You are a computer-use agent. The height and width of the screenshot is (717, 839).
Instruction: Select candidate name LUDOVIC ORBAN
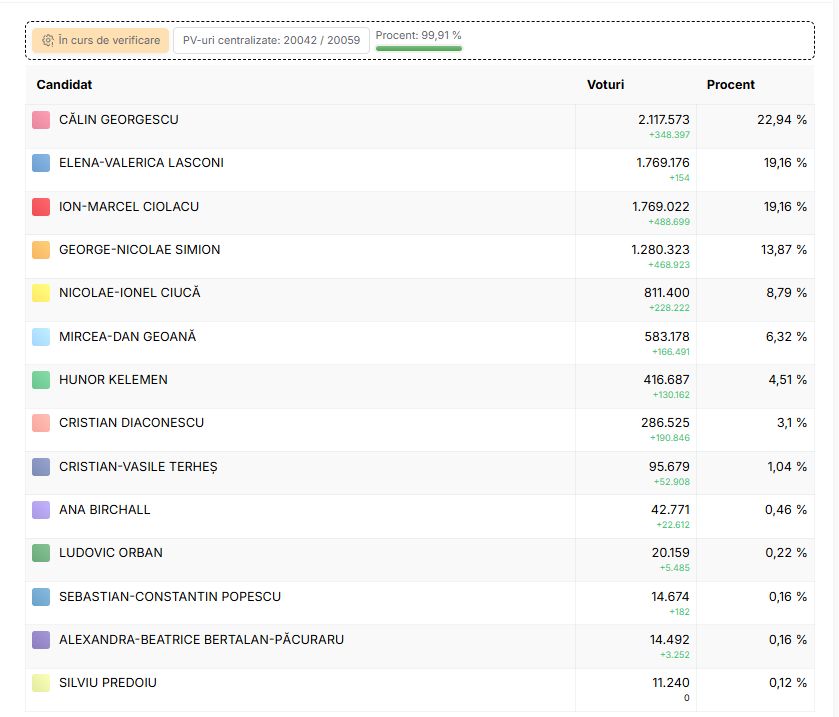tap(111, 553)
